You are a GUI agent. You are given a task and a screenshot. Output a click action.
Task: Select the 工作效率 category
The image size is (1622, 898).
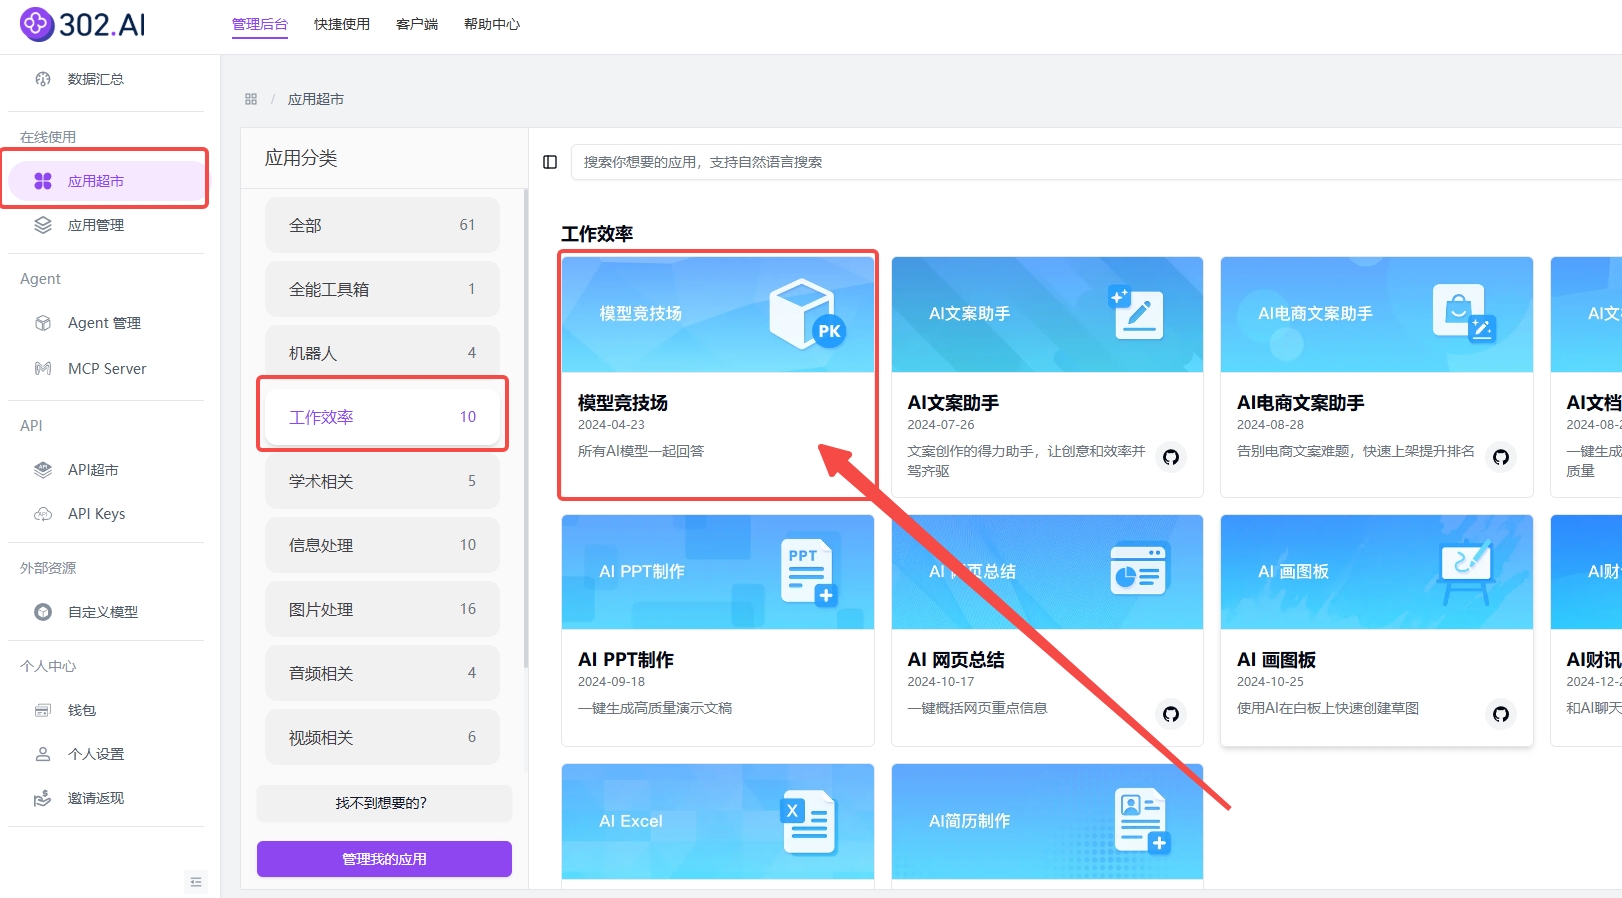[382, 417]
